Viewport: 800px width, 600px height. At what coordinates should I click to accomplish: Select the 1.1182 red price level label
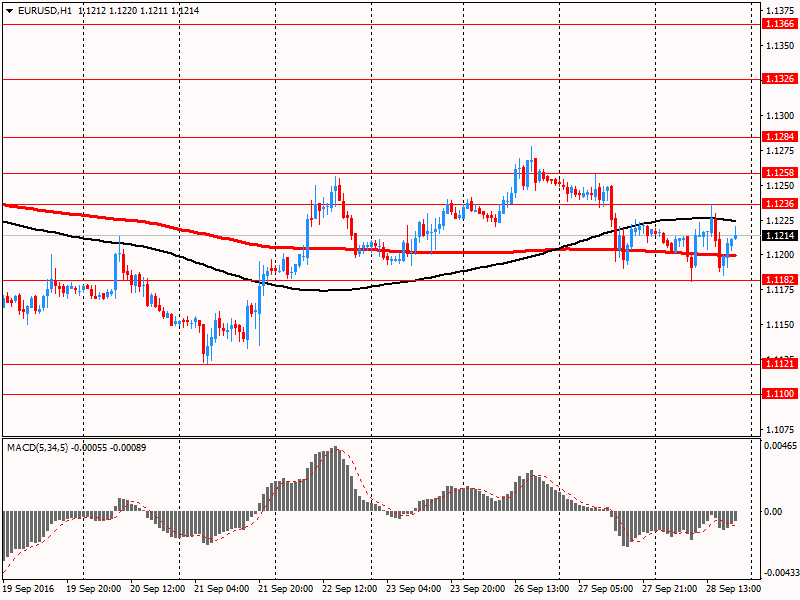pos(779,280)
